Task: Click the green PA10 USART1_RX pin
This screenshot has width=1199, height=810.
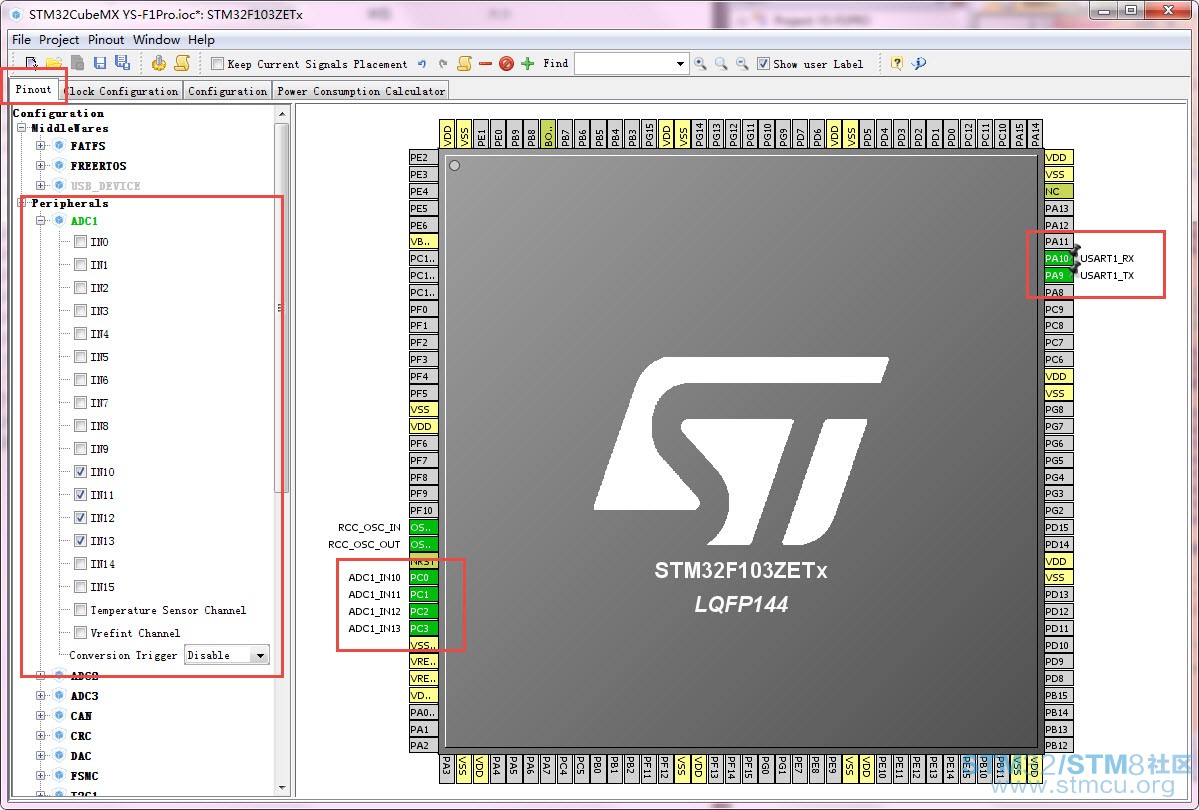Action: pyautogui.click(x=1058, y=259)
